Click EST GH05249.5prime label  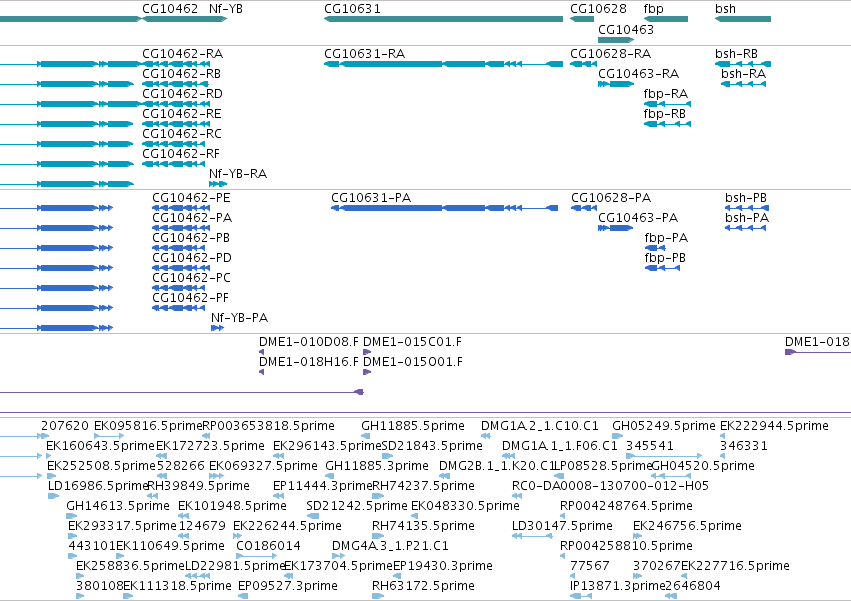[x=664, y=426]
